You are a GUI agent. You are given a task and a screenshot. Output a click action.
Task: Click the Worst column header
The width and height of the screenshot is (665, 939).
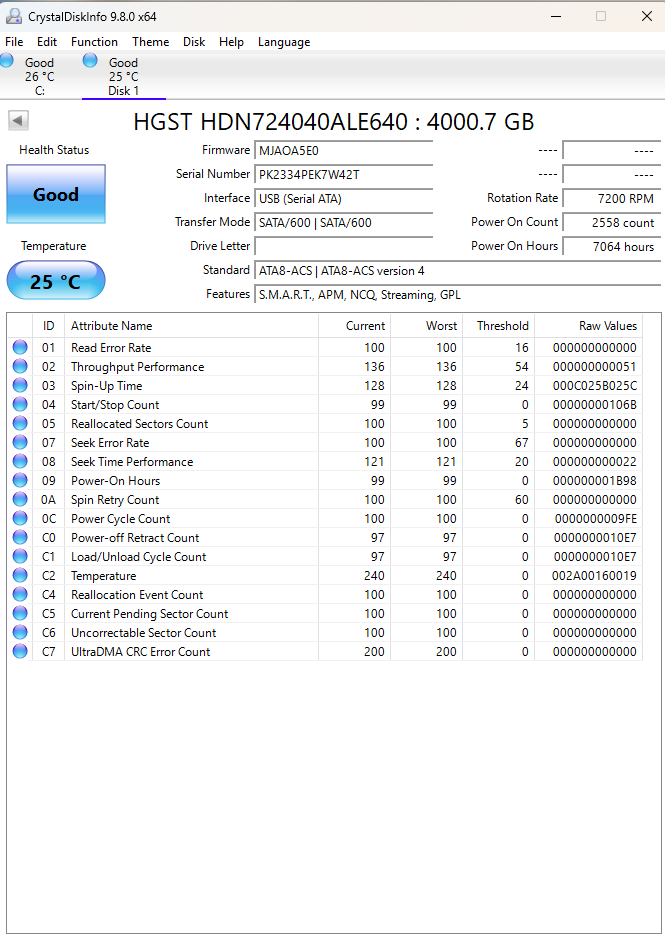427,326
